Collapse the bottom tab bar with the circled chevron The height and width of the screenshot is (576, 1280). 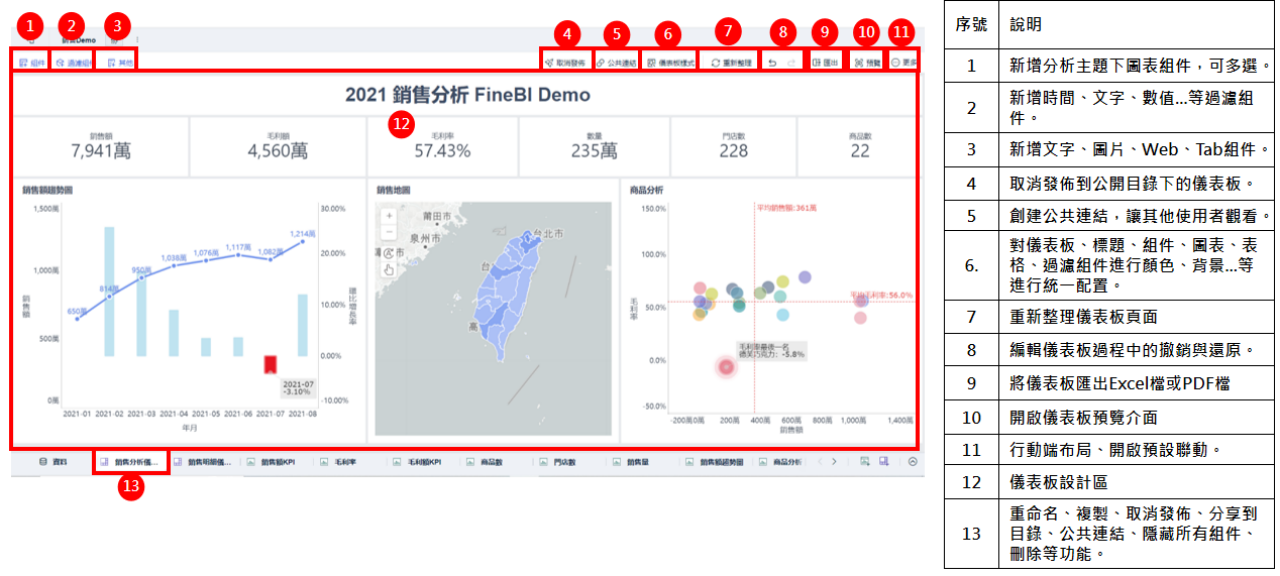pyautogui.click(x=912, y=462)
